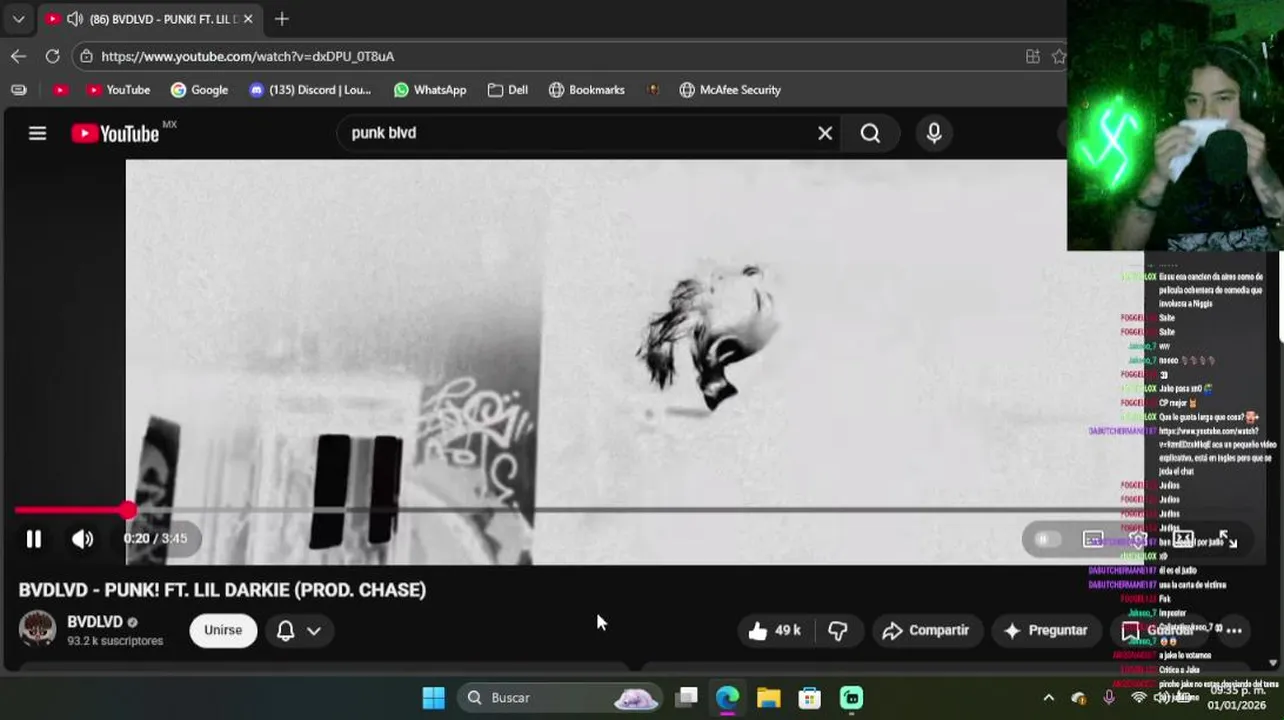Mute the video player volume
Viewport: 1284px width, 720px height.
pyautogui.click(x=82, y=539)
